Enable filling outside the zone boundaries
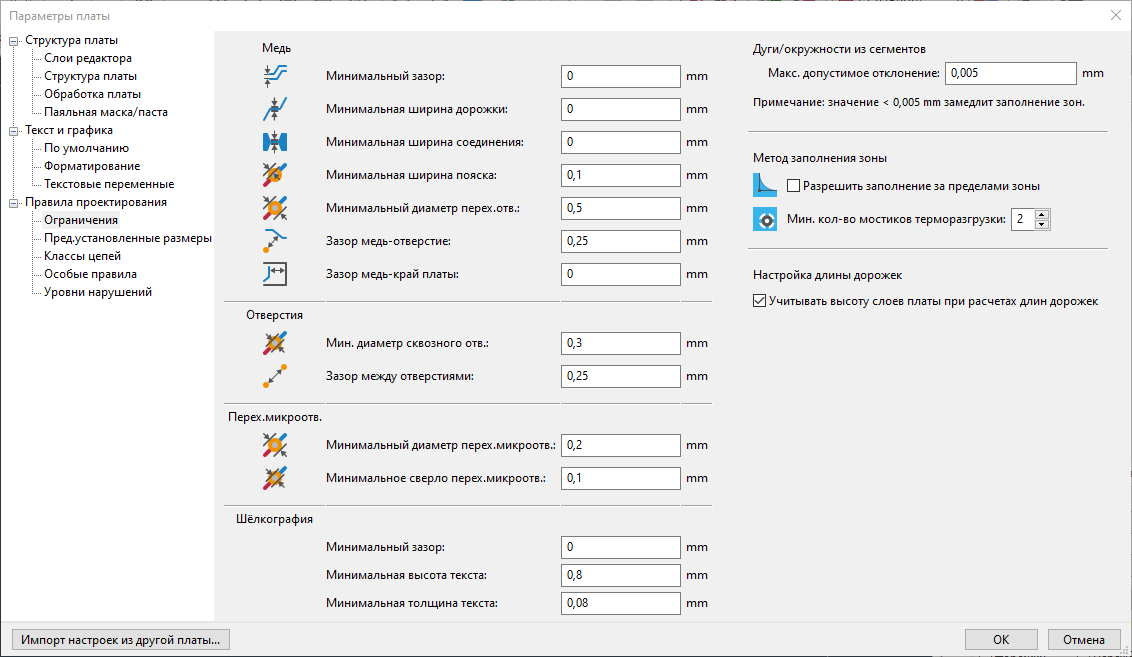1132x657 pixels. [793, 186]
